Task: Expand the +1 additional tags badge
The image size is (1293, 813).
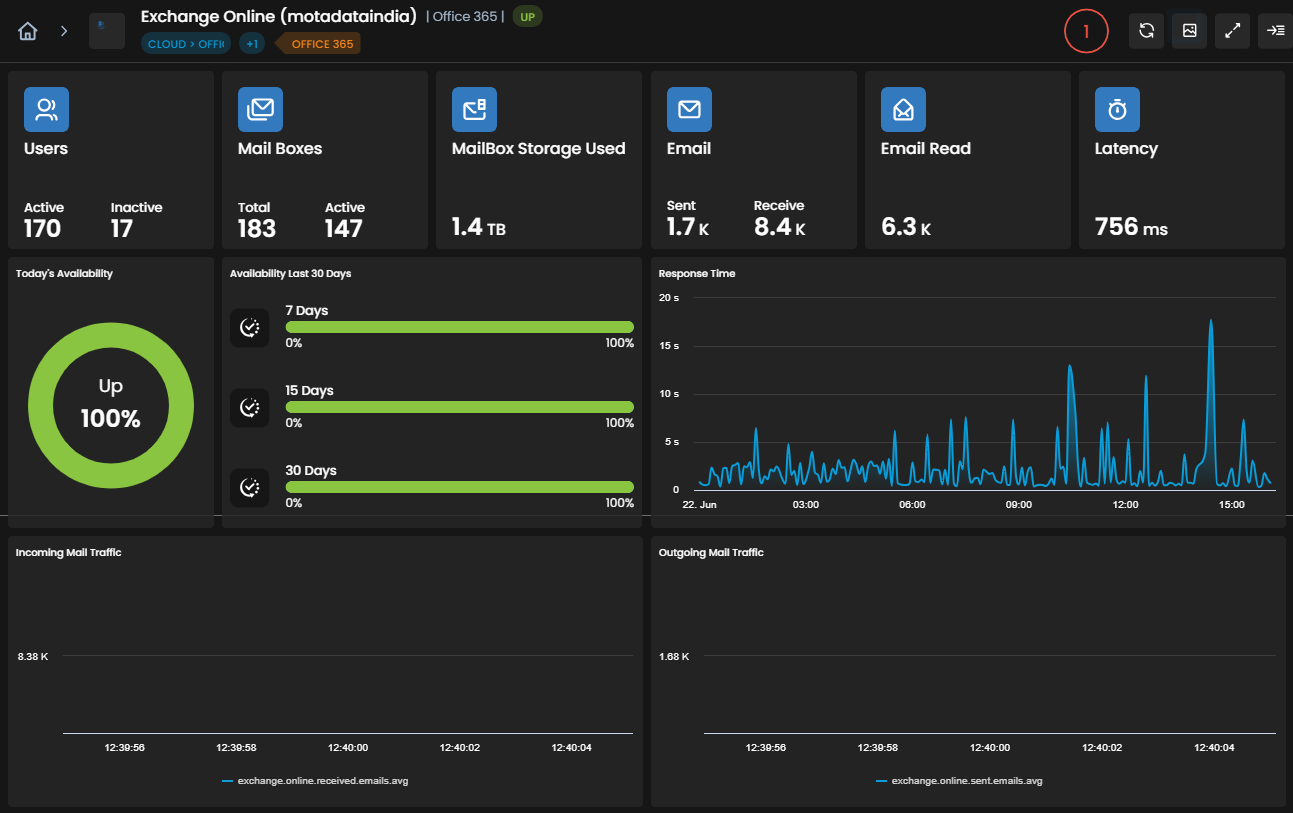Action: [x=251, y=44]
